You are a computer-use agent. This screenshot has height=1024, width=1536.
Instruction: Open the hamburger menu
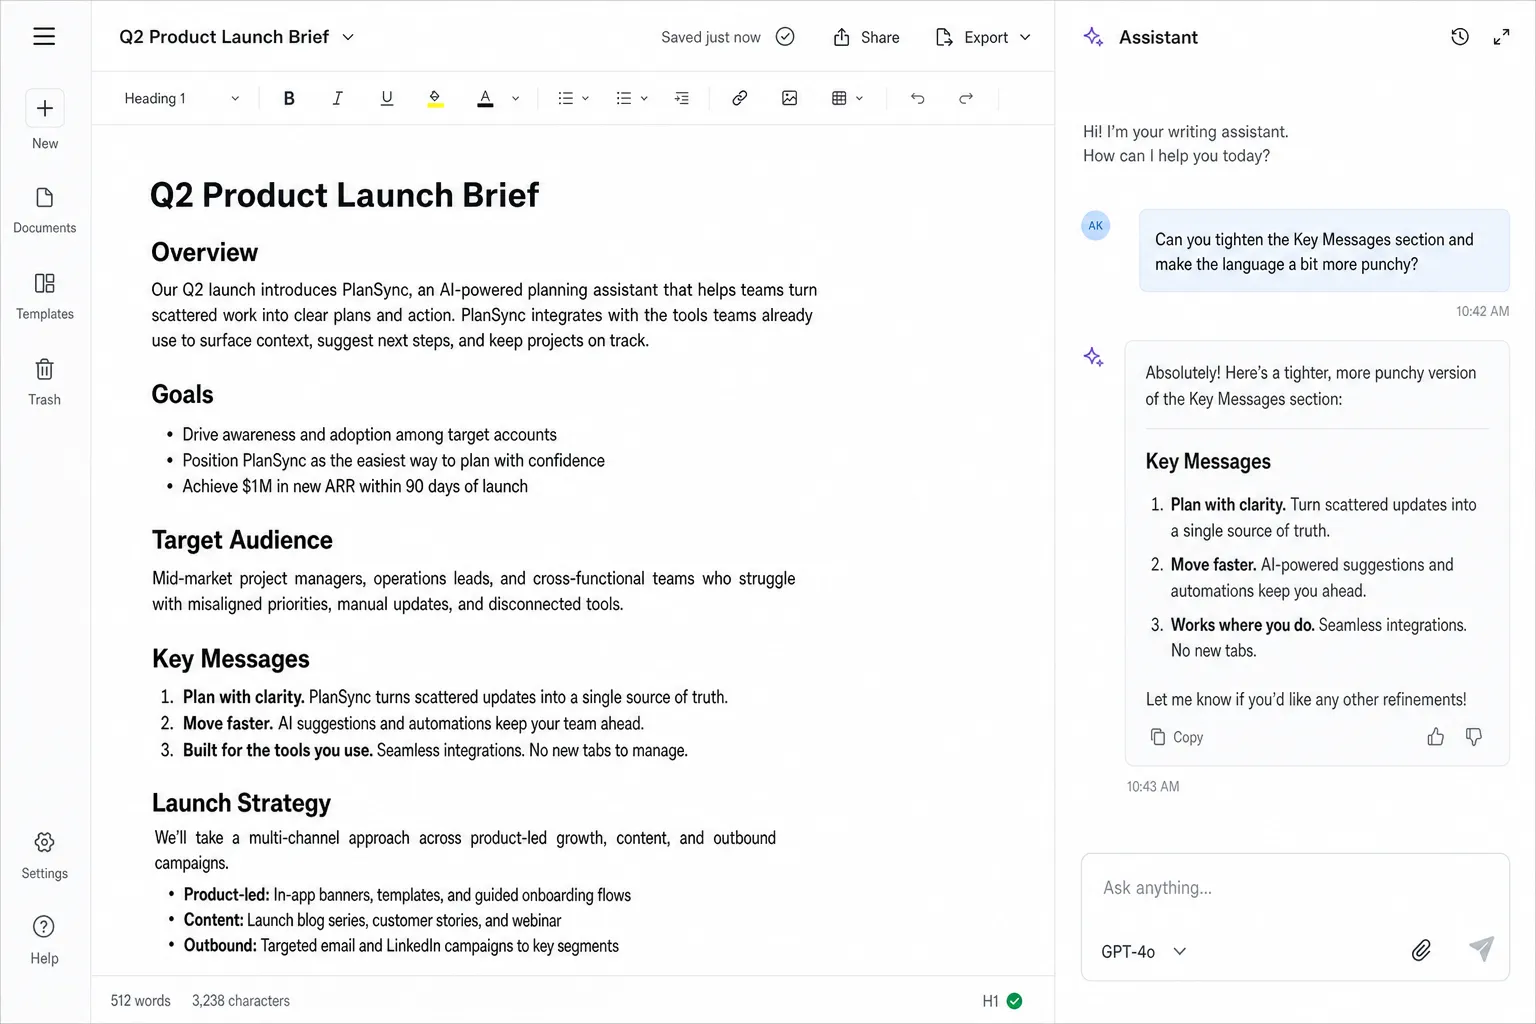44,37
